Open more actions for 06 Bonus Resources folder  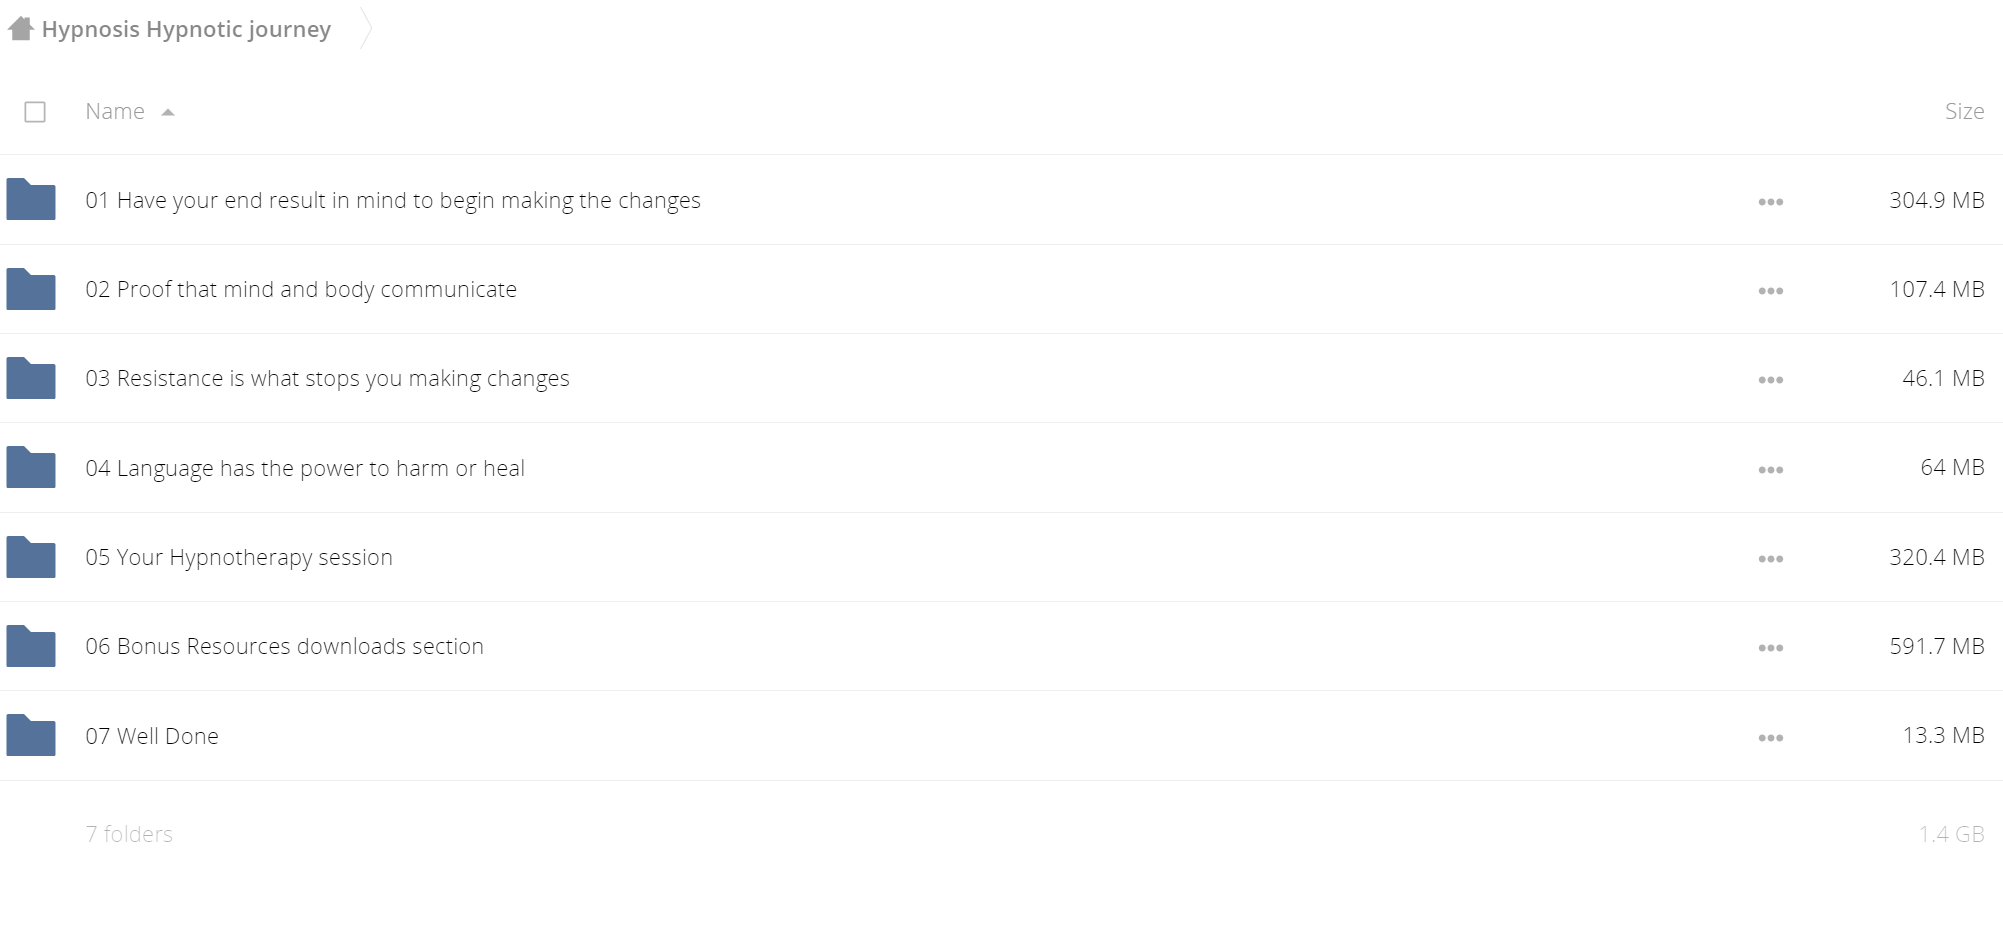(1770, 648)
